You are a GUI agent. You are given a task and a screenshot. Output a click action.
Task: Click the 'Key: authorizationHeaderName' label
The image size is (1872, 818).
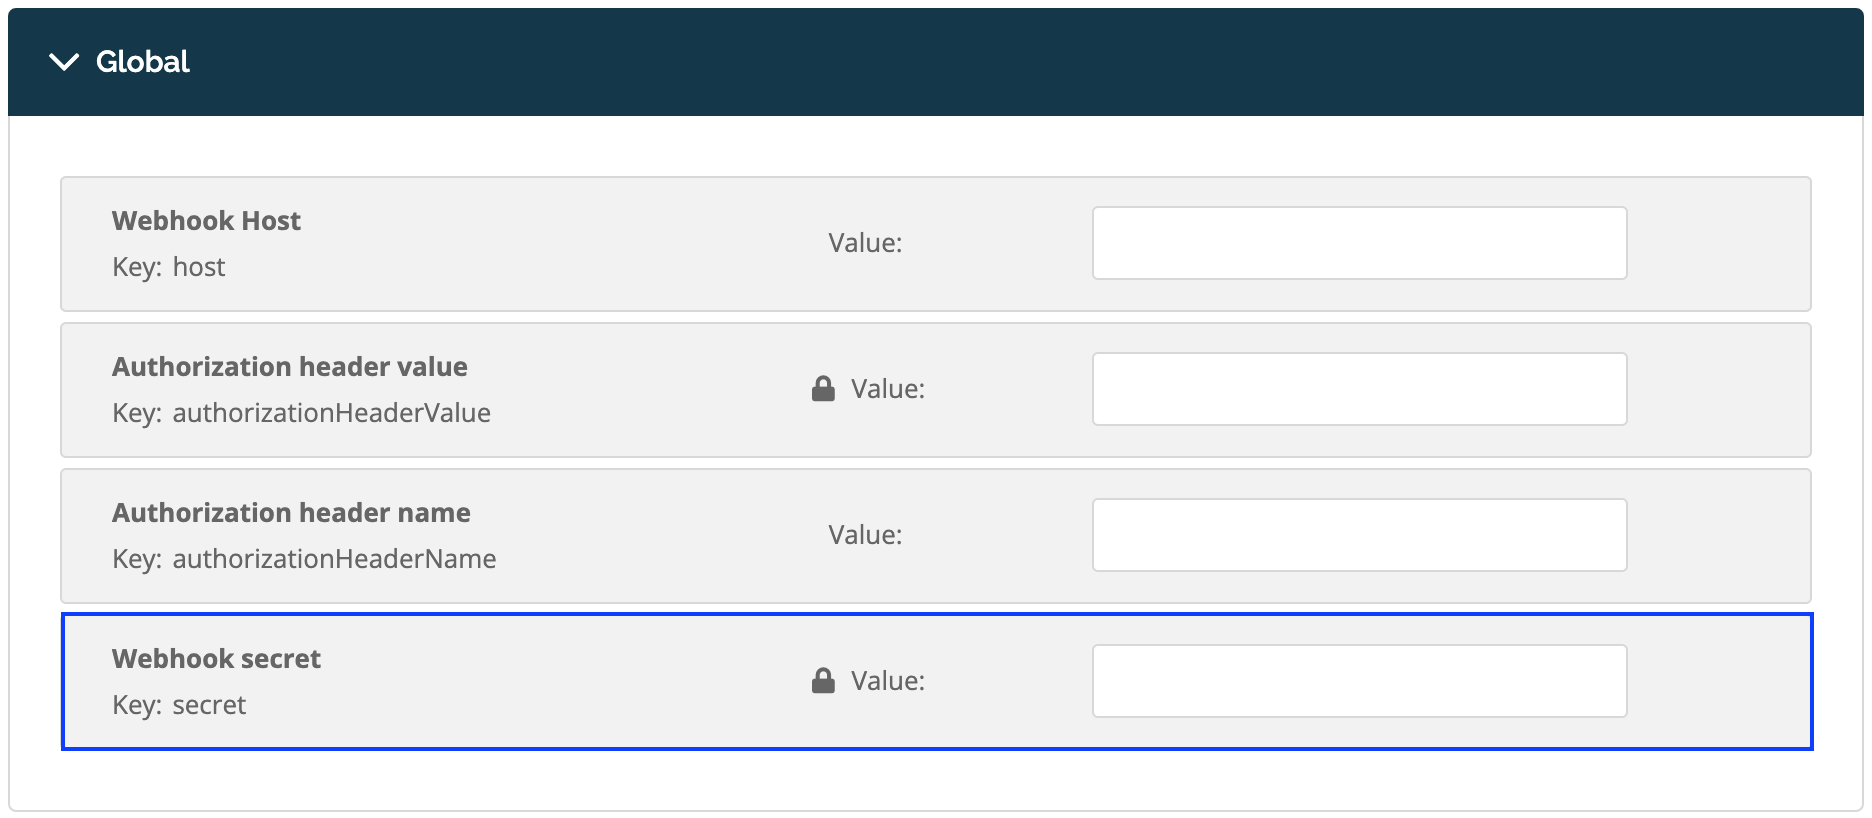304,559
